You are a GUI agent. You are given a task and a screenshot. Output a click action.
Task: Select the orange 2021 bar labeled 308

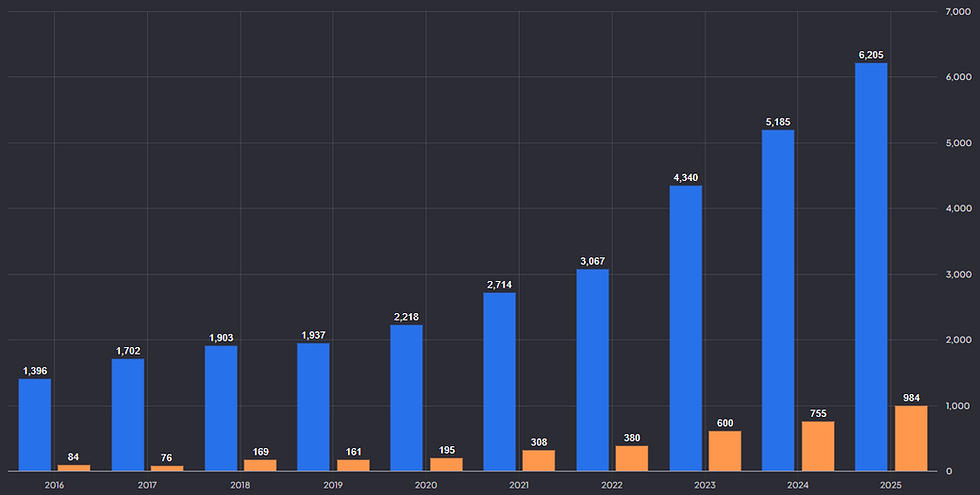538,461
